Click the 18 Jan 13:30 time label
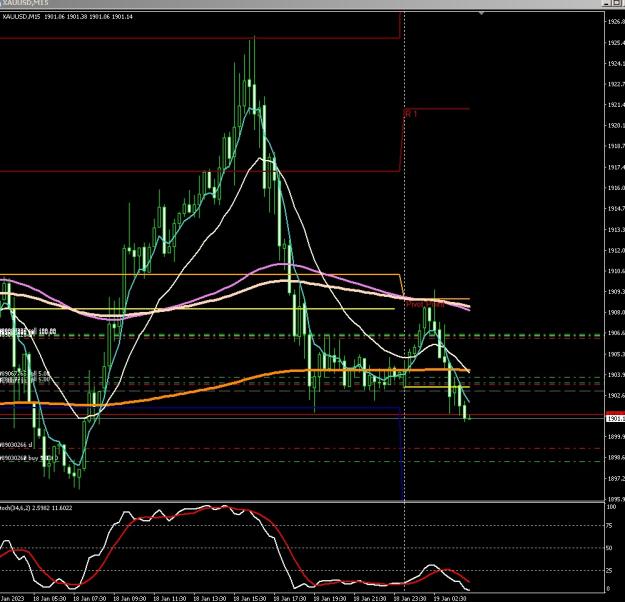This screenshot has height=602, width=625. coord(209,598)
